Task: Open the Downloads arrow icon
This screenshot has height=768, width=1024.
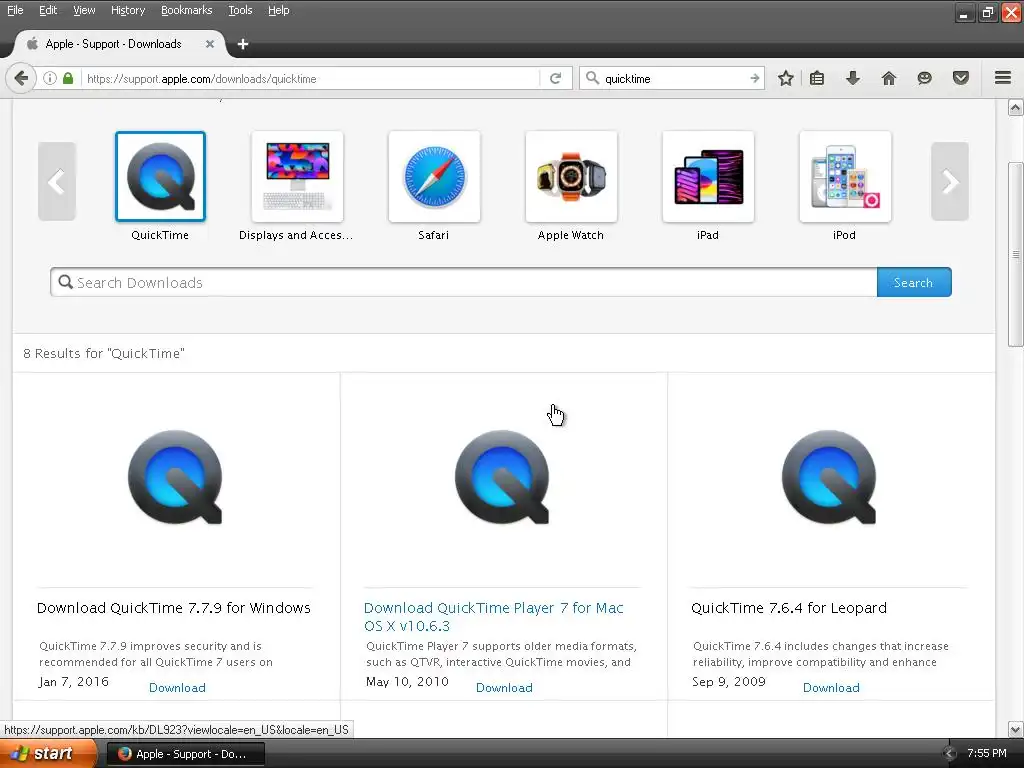Action: pos(853,78)
